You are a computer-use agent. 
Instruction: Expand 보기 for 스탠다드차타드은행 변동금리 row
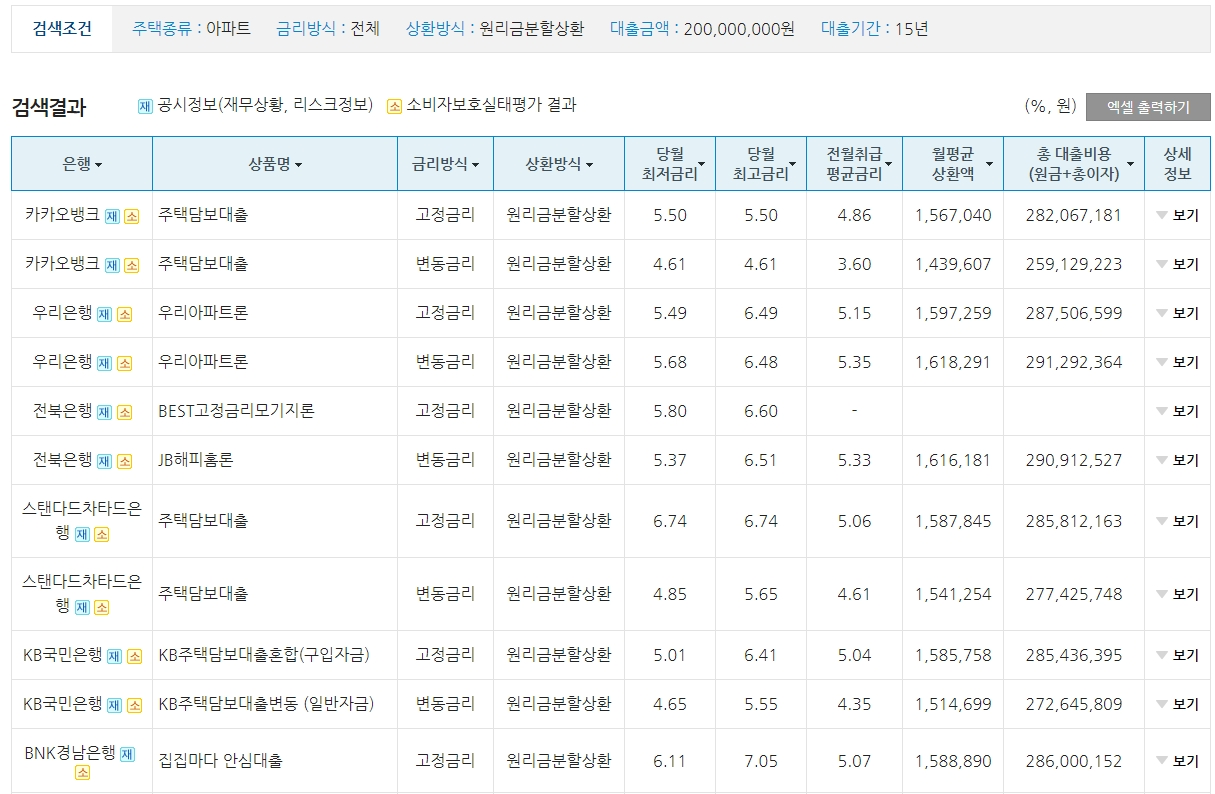pyautogui.click(x=1177, y=595)
